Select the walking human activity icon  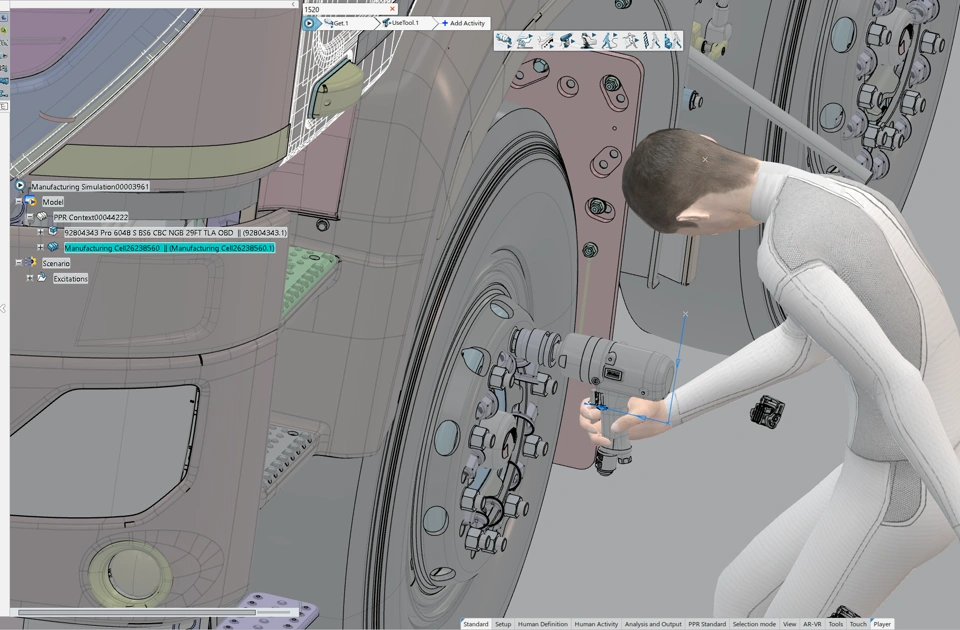point(609,41)
